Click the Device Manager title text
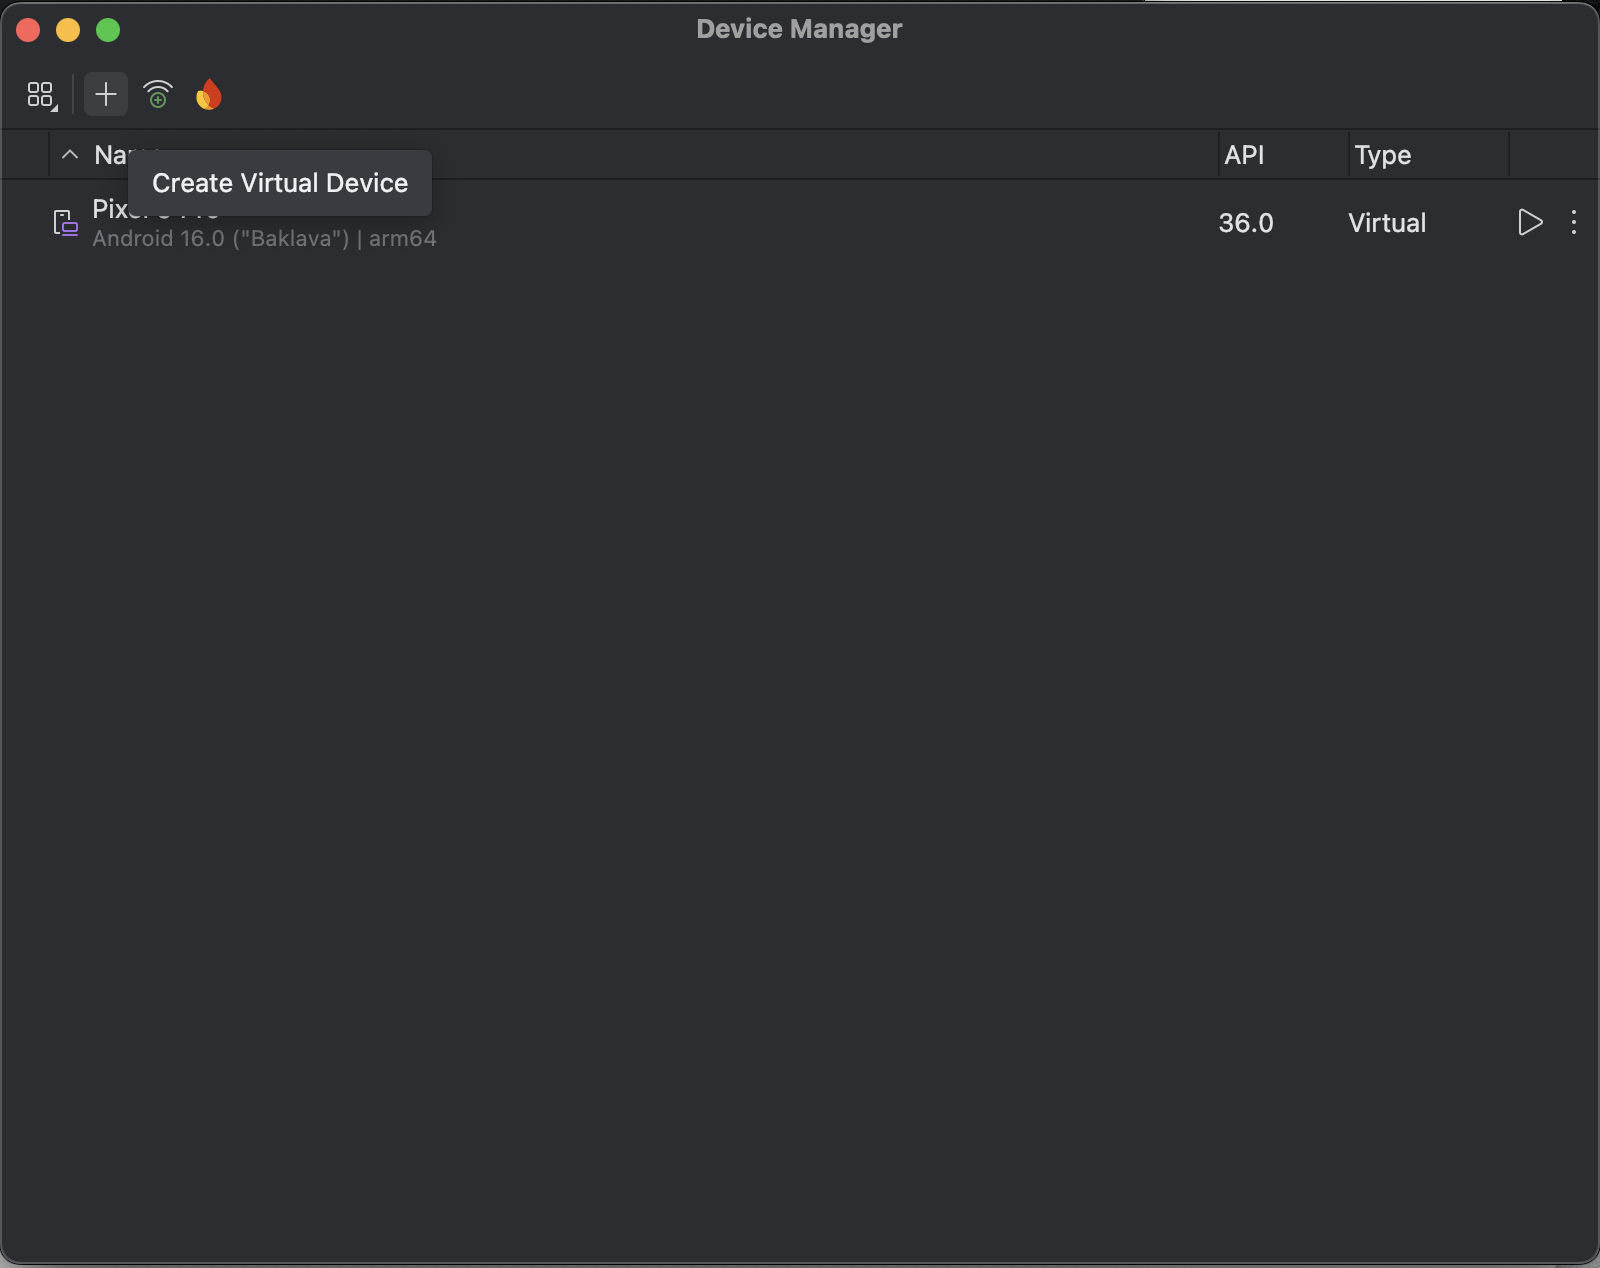This screenshot has width=1600, height=1268. coord(799,29)
